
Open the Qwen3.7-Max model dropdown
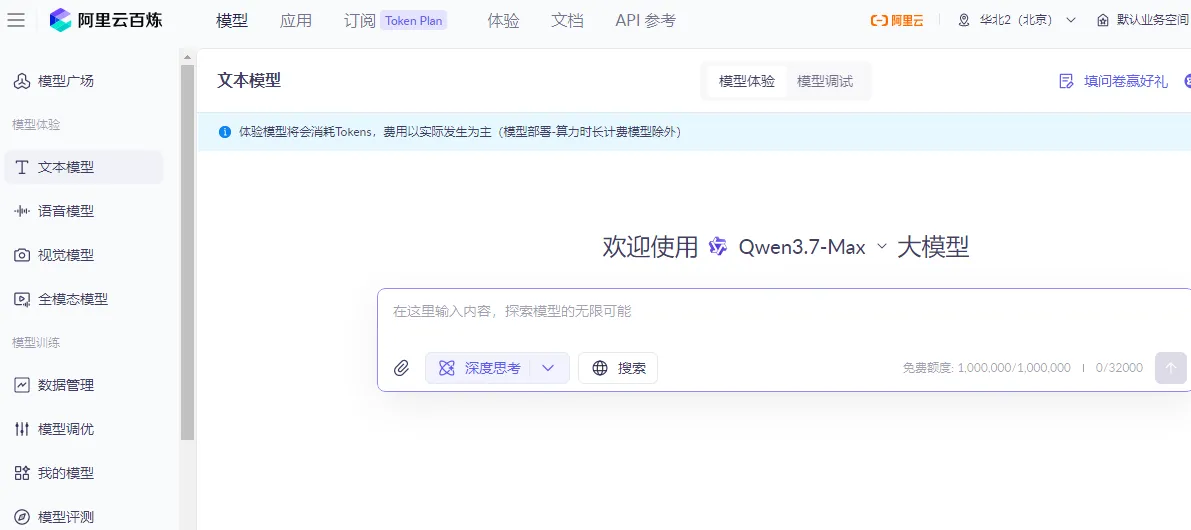[813, 247]
